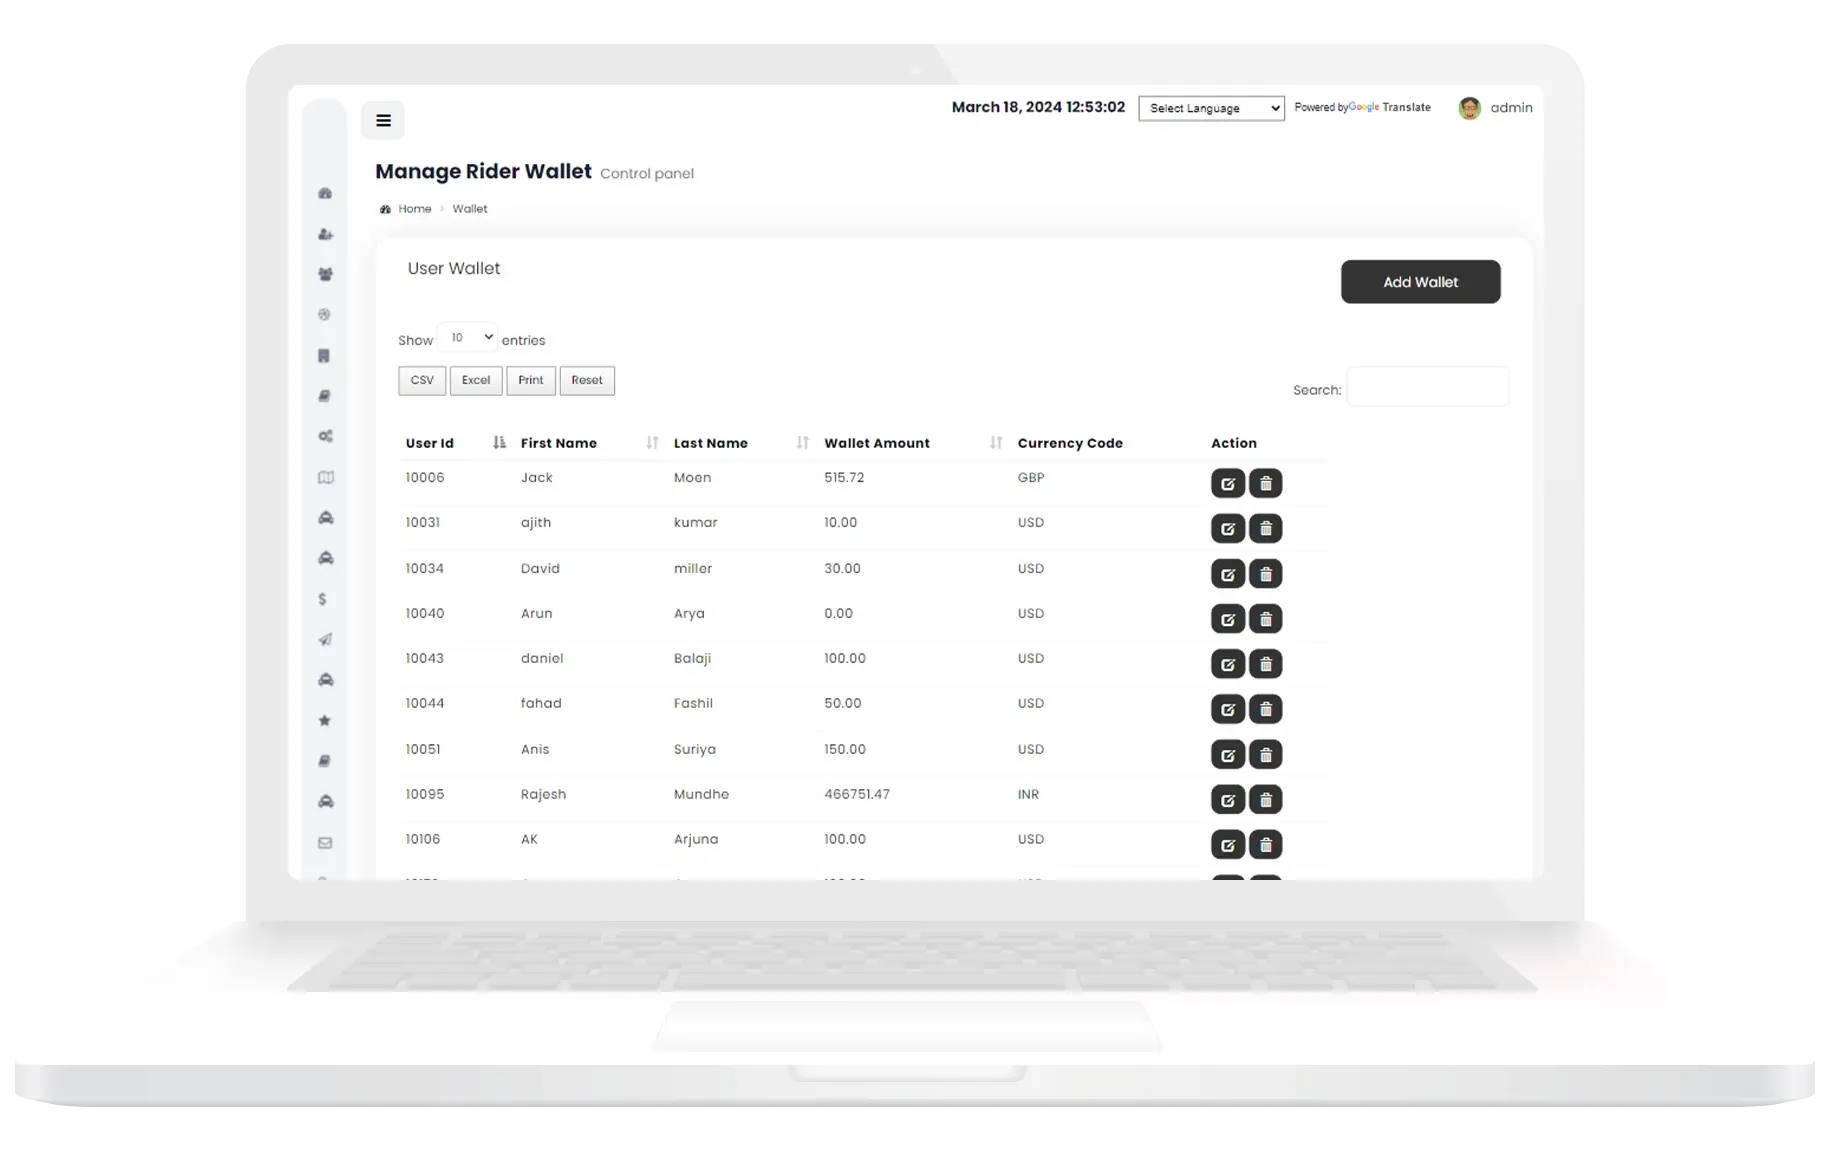The width and height of the screenshot is (1830, 1157).
Task: Delete wallet for user 10106 AK
Action: pos(1266,845)
